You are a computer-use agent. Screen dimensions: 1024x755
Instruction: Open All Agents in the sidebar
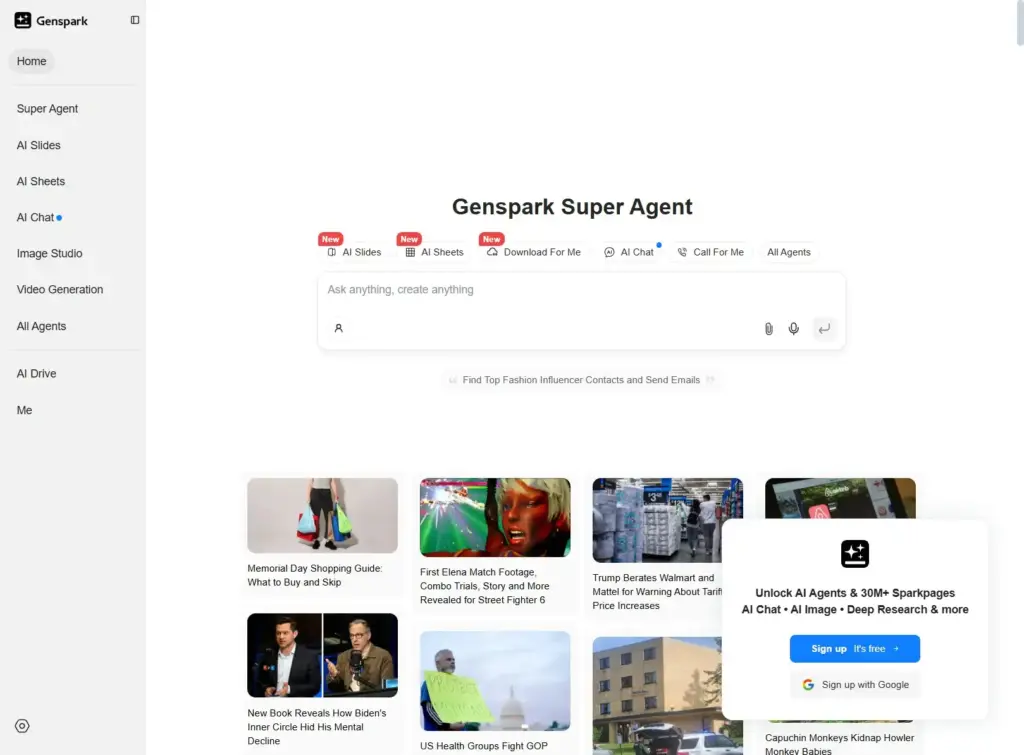[x=41, y=326]
